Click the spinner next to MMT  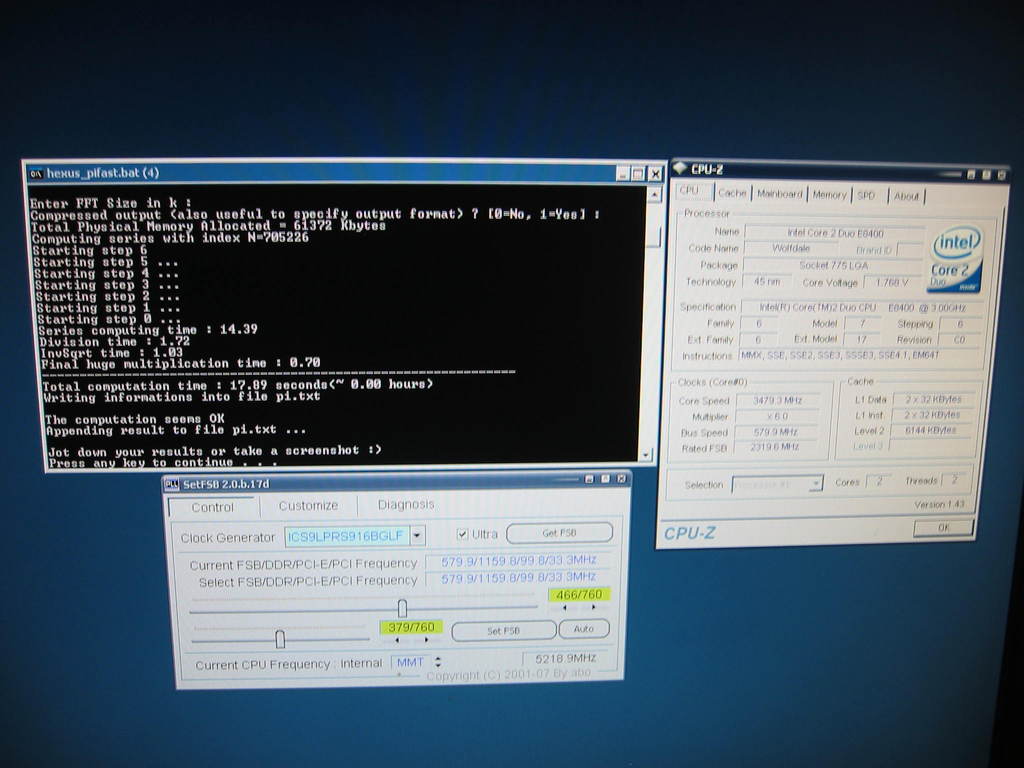click(438, 662)
